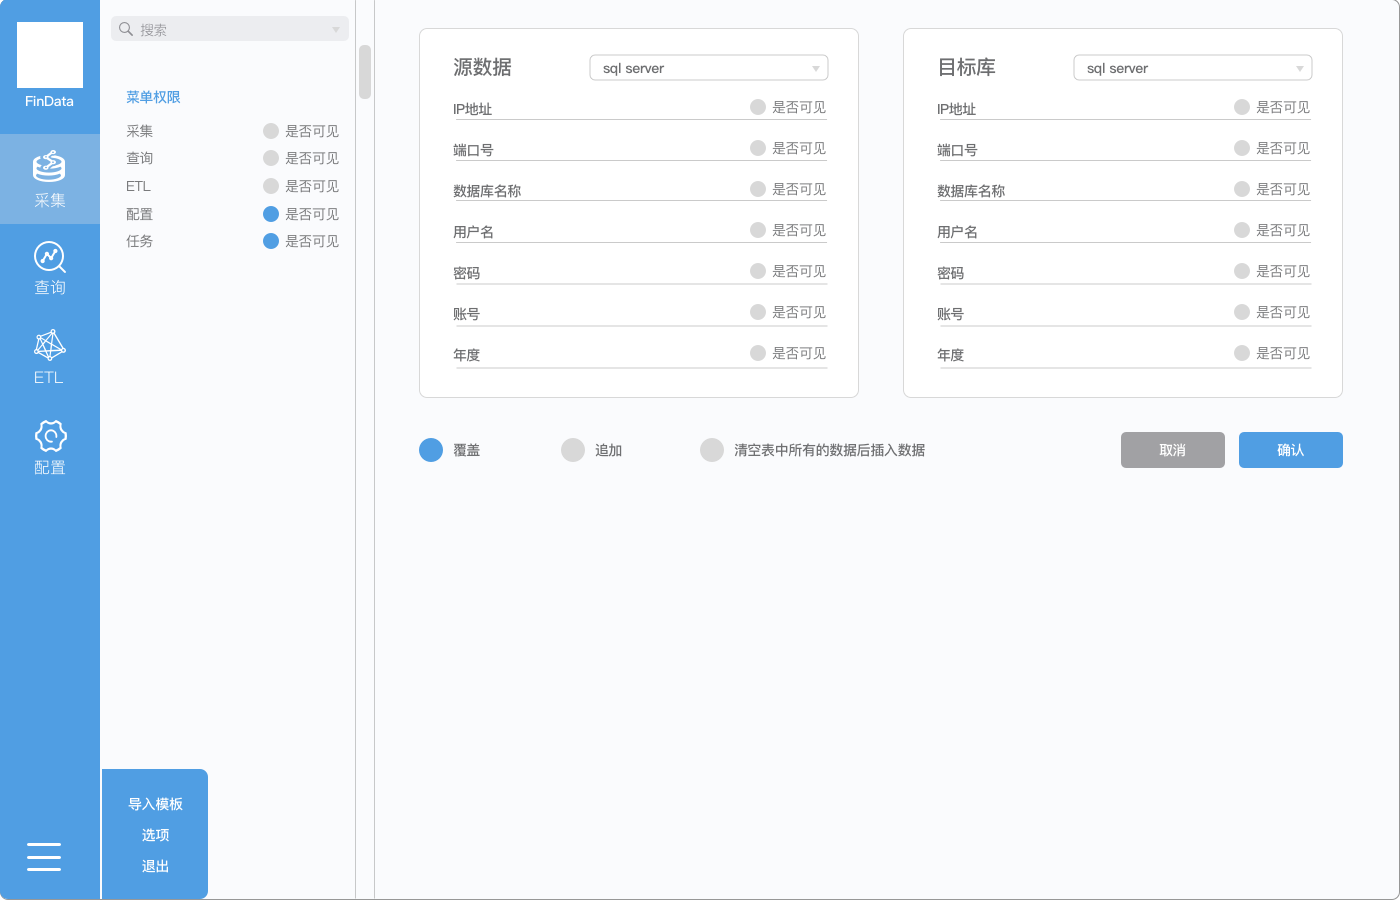The image size is (1400, 900).
Task: Open the 采集 collection module icon
Action: point(49,166)
